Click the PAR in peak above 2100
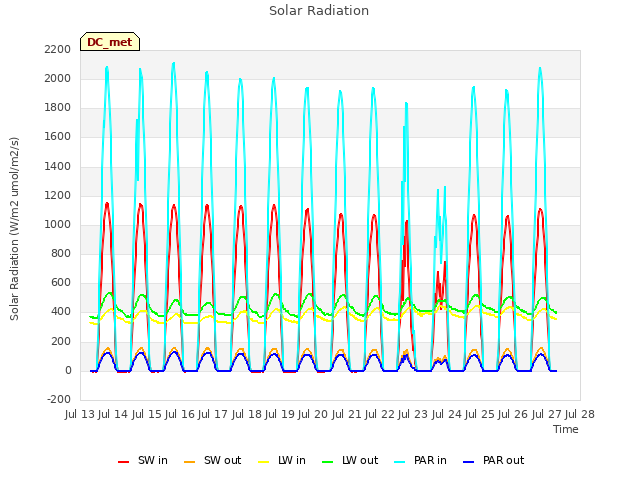Screen dimensions: 640x480 click(173, 64)
